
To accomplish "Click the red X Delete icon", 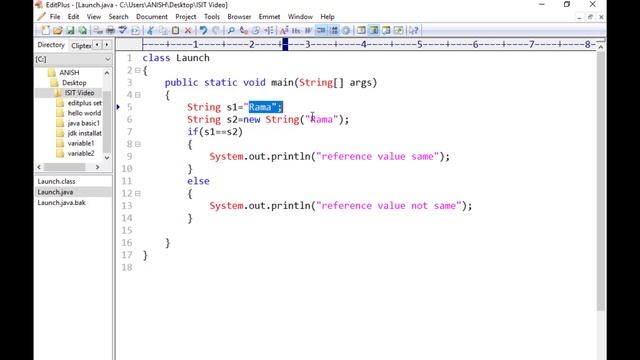I will click(x=188, y=30).
